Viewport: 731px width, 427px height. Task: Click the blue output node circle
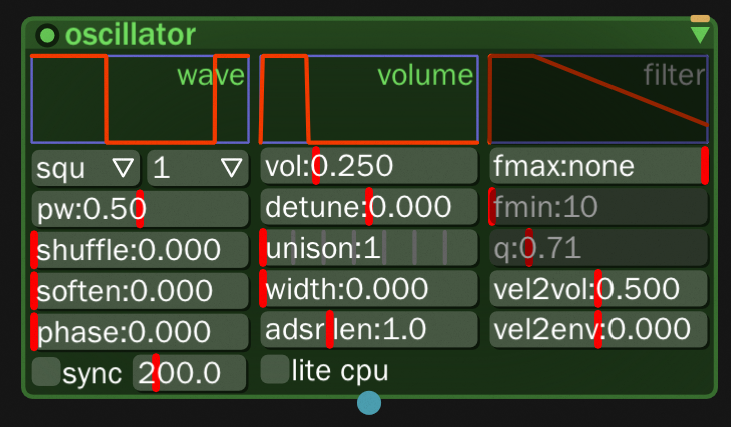point(369,403)
